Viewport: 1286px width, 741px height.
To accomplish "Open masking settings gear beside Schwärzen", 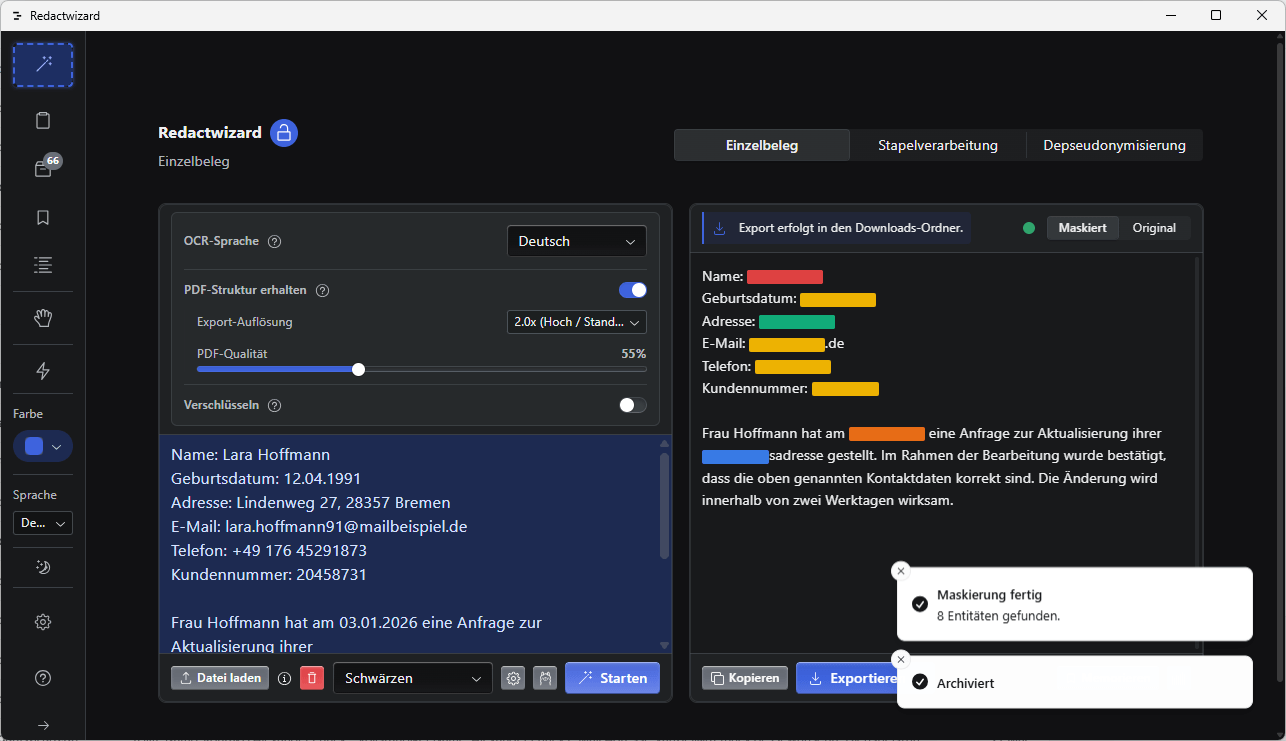I will (x=513, y=678).
